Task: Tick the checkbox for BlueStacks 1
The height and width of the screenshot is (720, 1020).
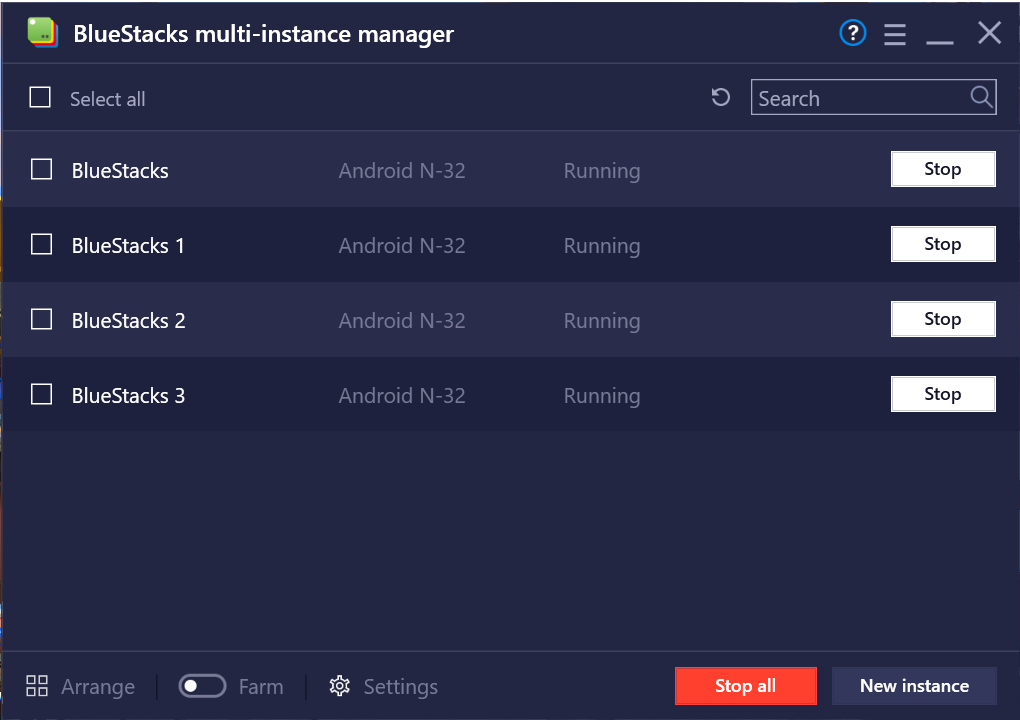Action: 42,245
